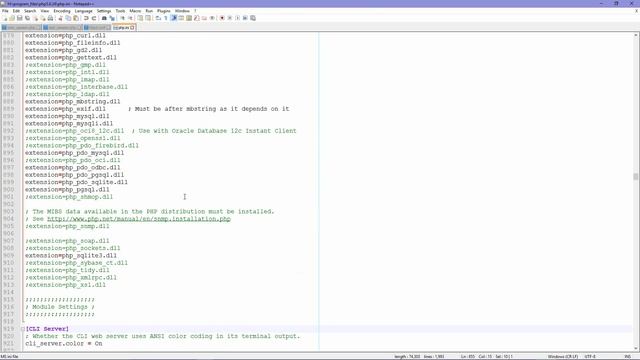Click the vertical scrollbar down arrow
The image size is (640, 360).
[636, 348]
